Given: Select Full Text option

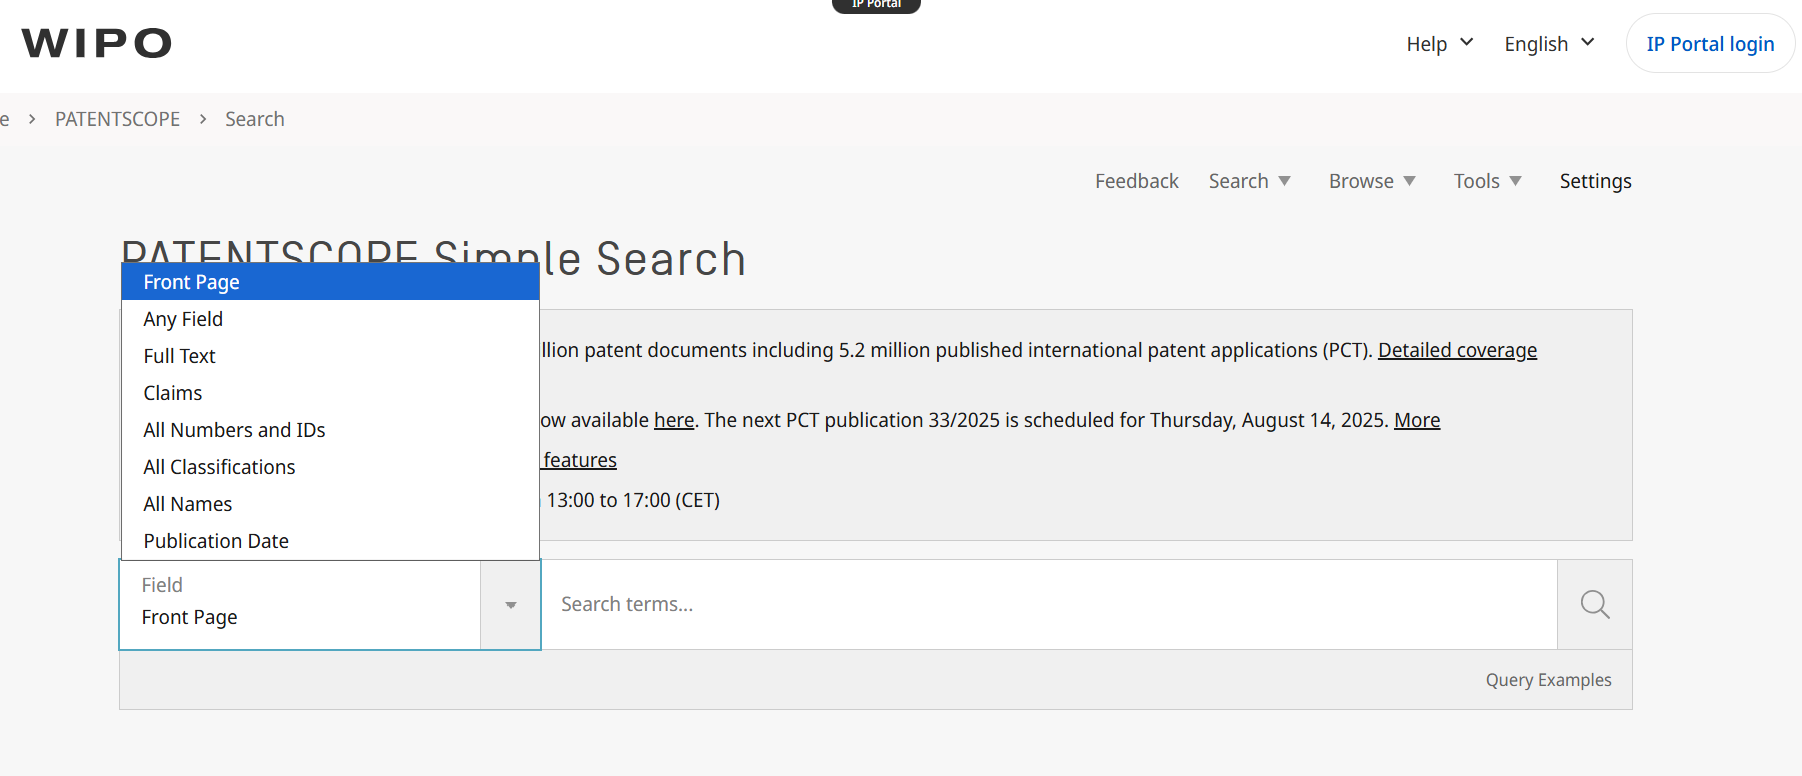Looking at the screenshot, I should 330,356.
